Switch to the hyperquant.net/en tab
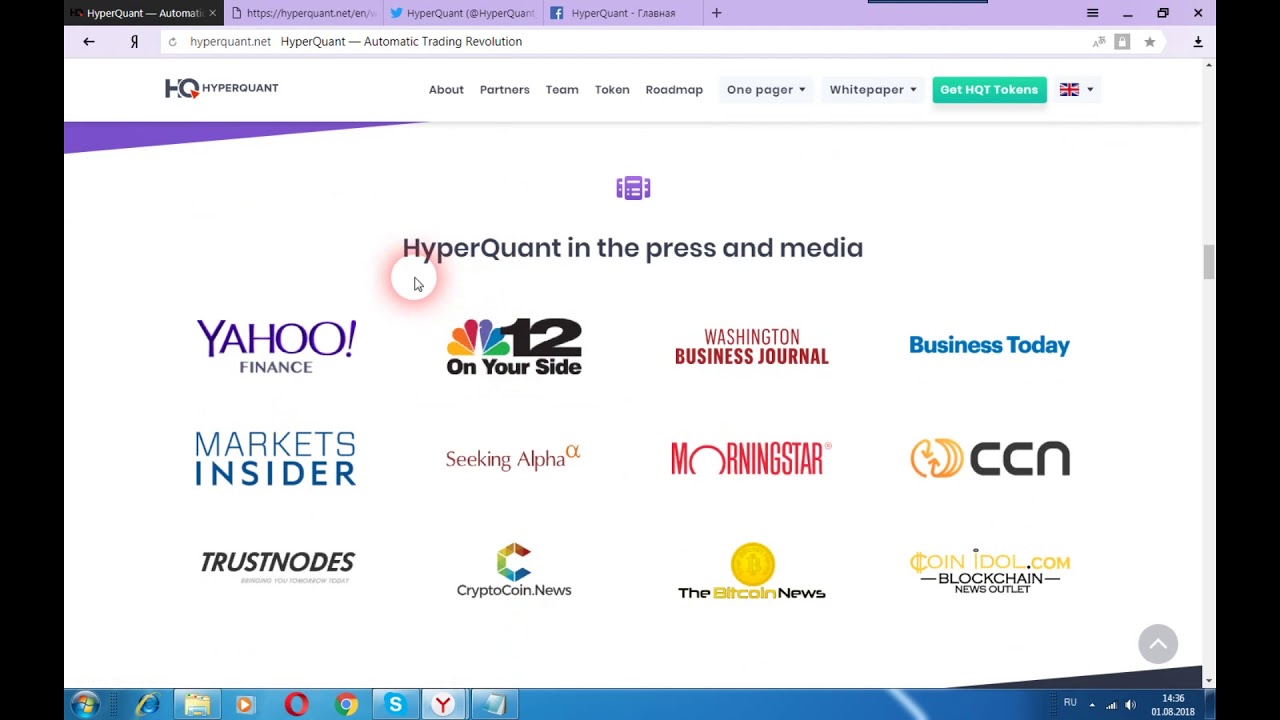 pos(304,13)
